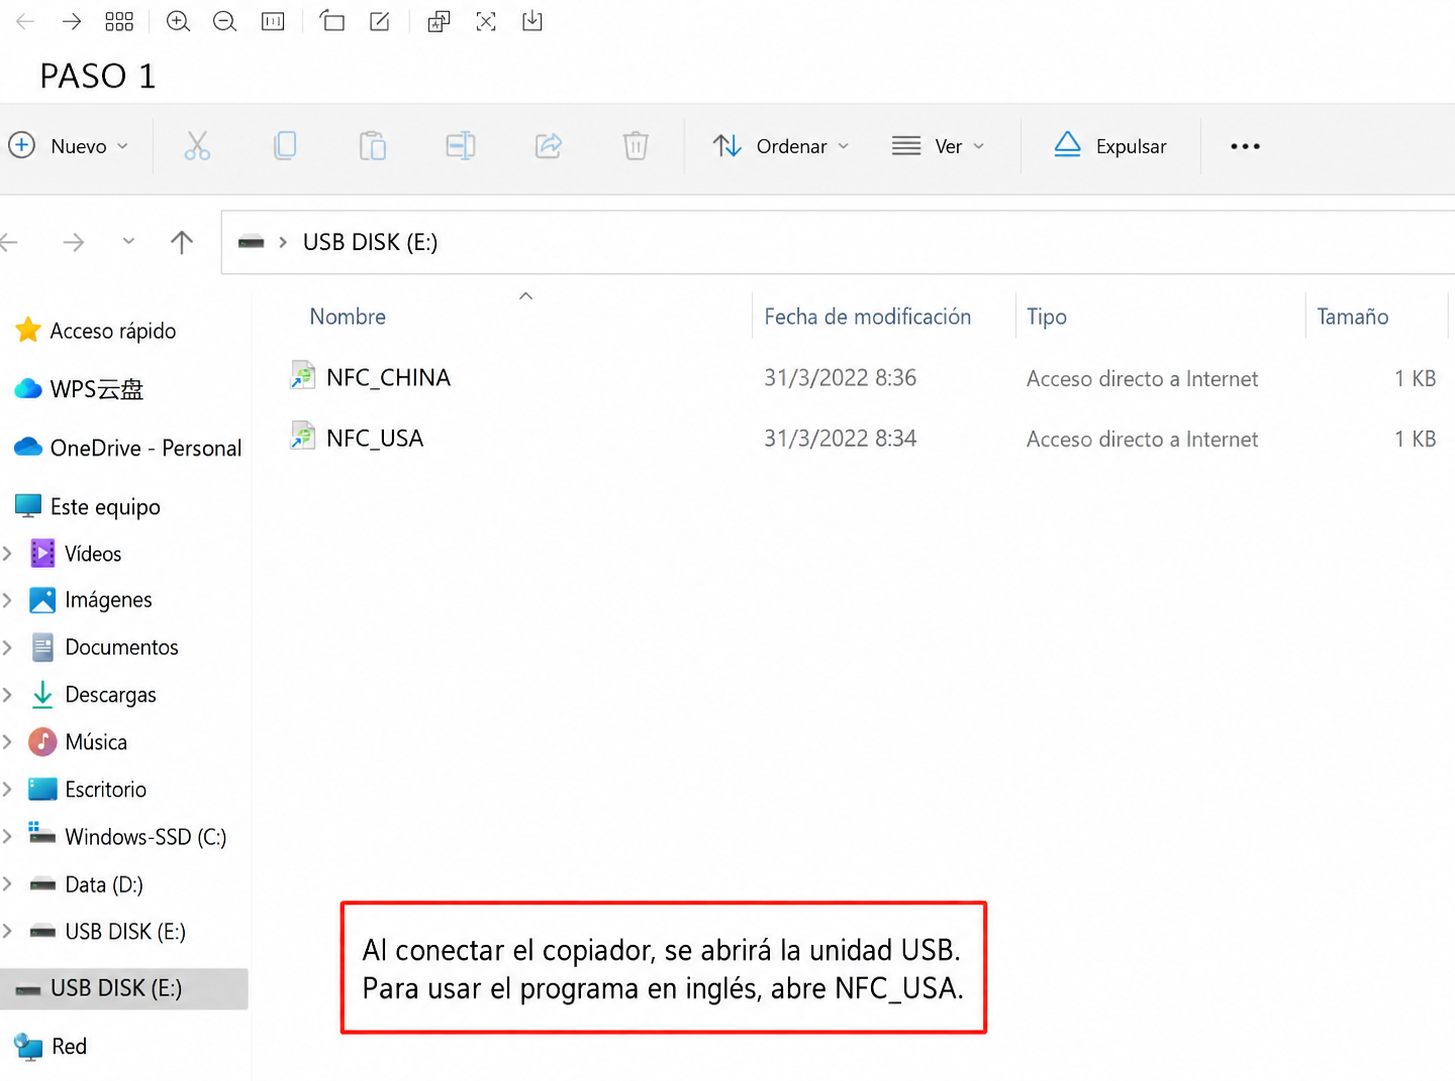Go to next image with forward arrow in viewer

coord(72,21)
